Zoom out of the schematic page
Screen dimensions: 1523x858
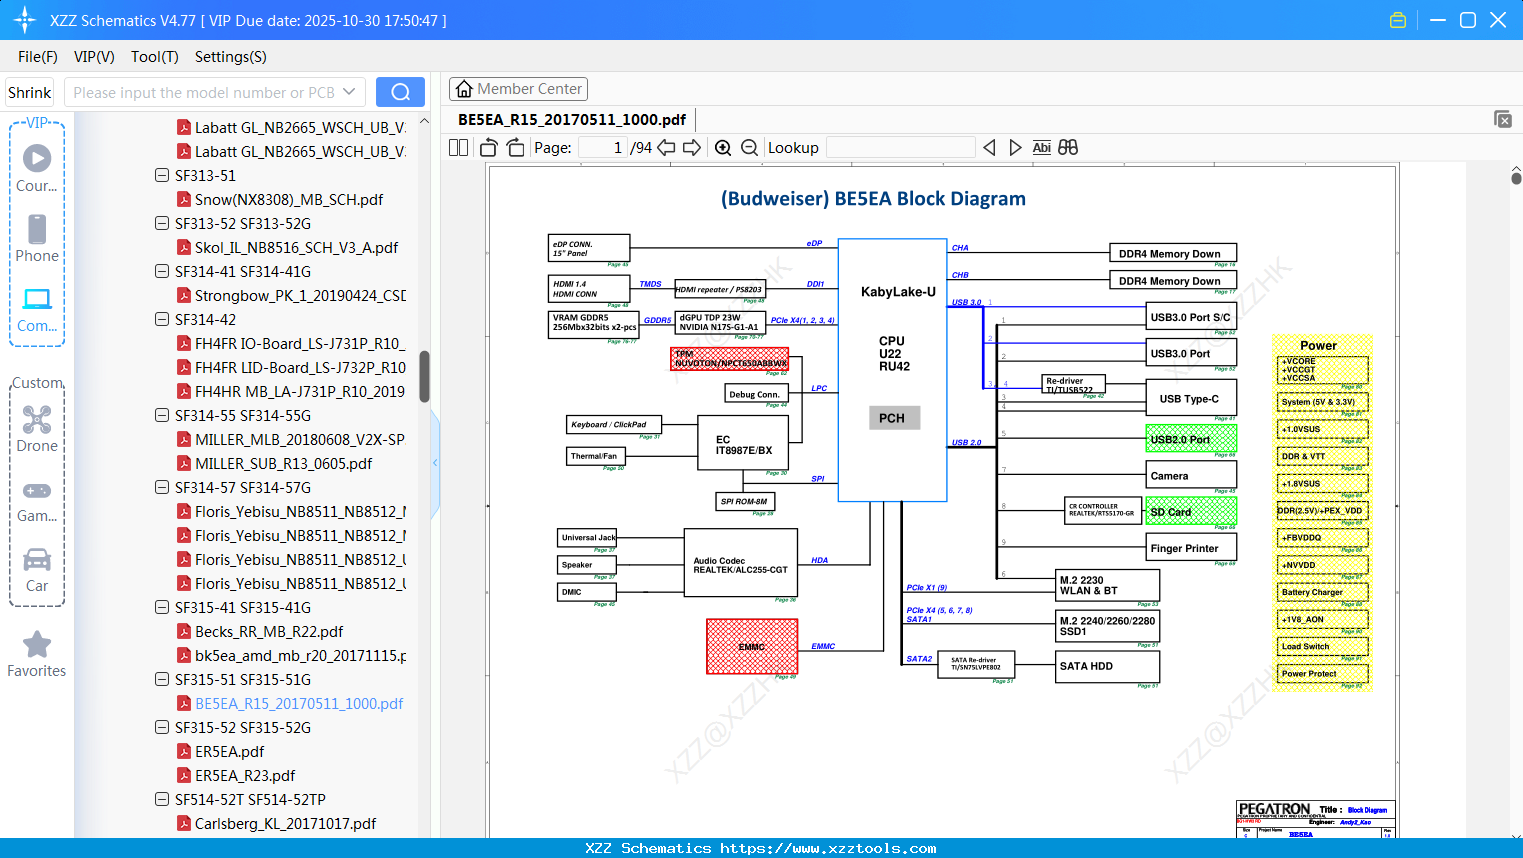[750, 148]
